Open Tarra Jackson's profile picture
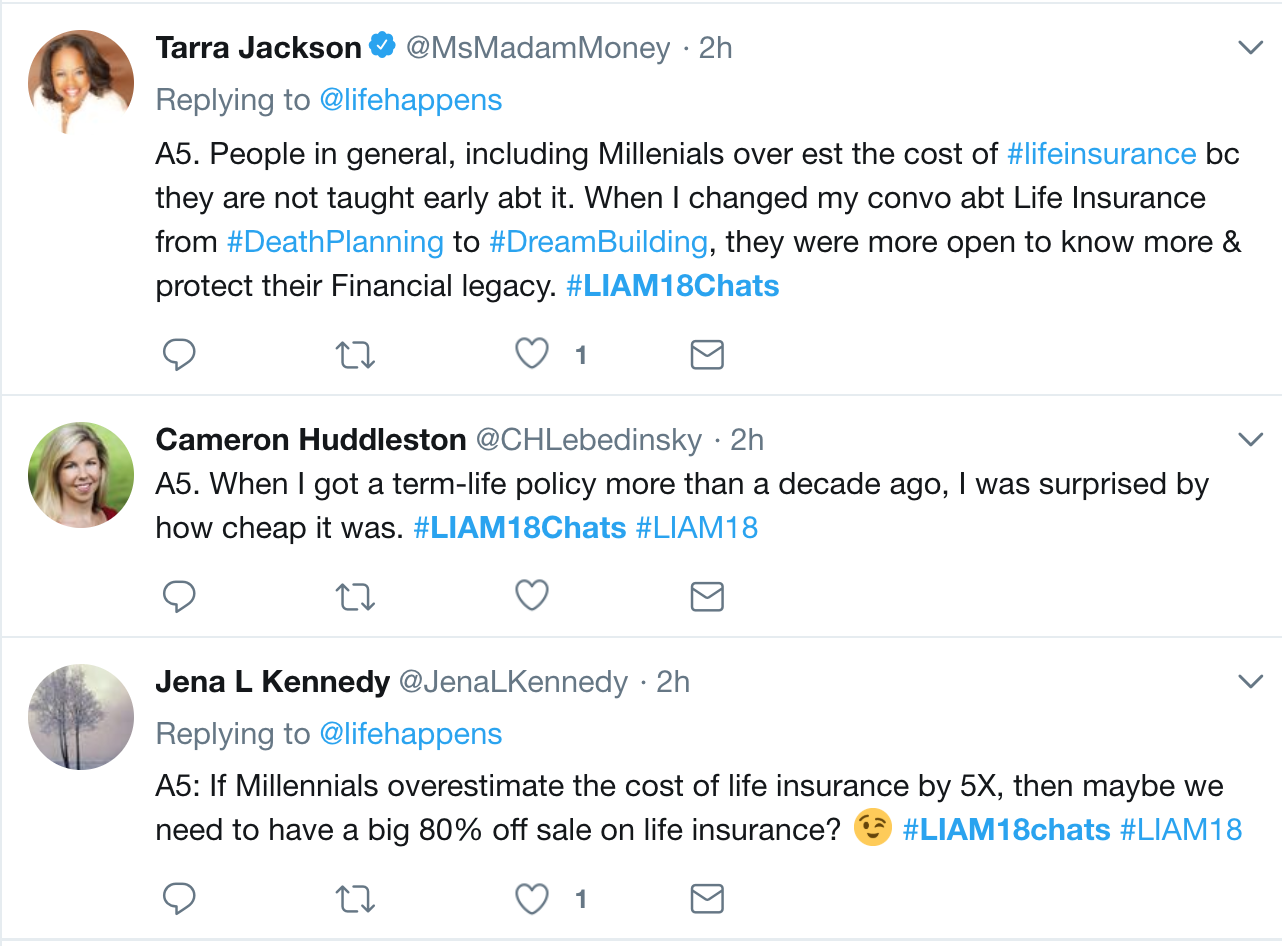1282x946 pixels. pos(81,83)
